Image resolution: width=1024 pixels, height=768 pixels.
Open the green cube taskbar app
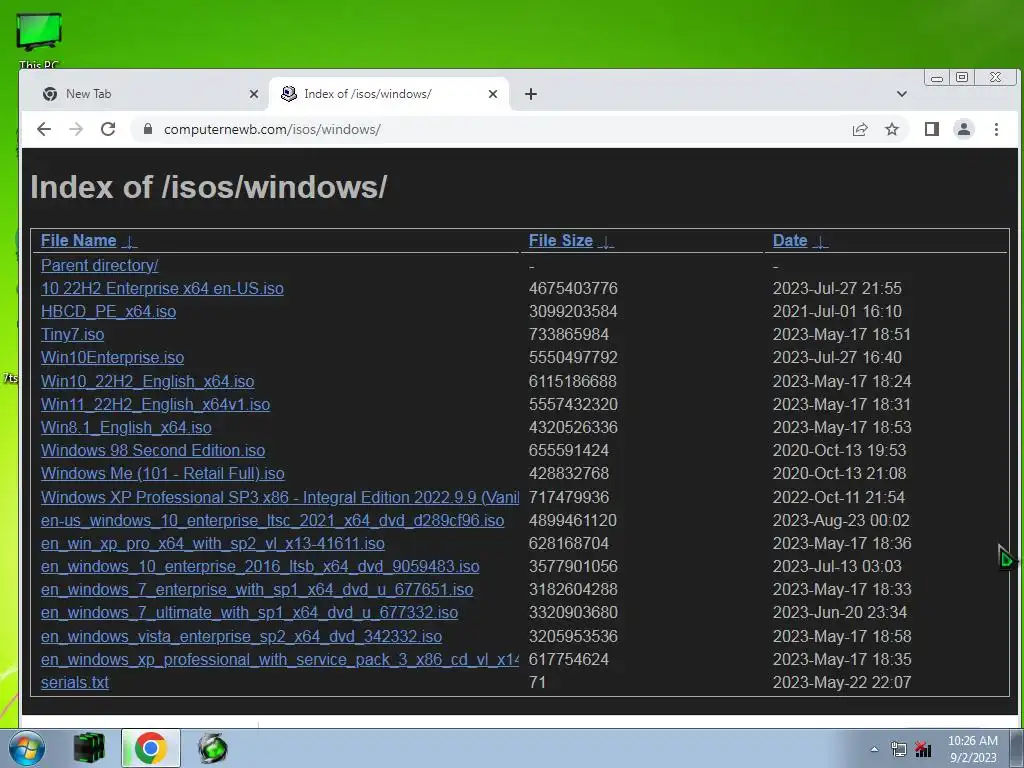tap(89, 748)
